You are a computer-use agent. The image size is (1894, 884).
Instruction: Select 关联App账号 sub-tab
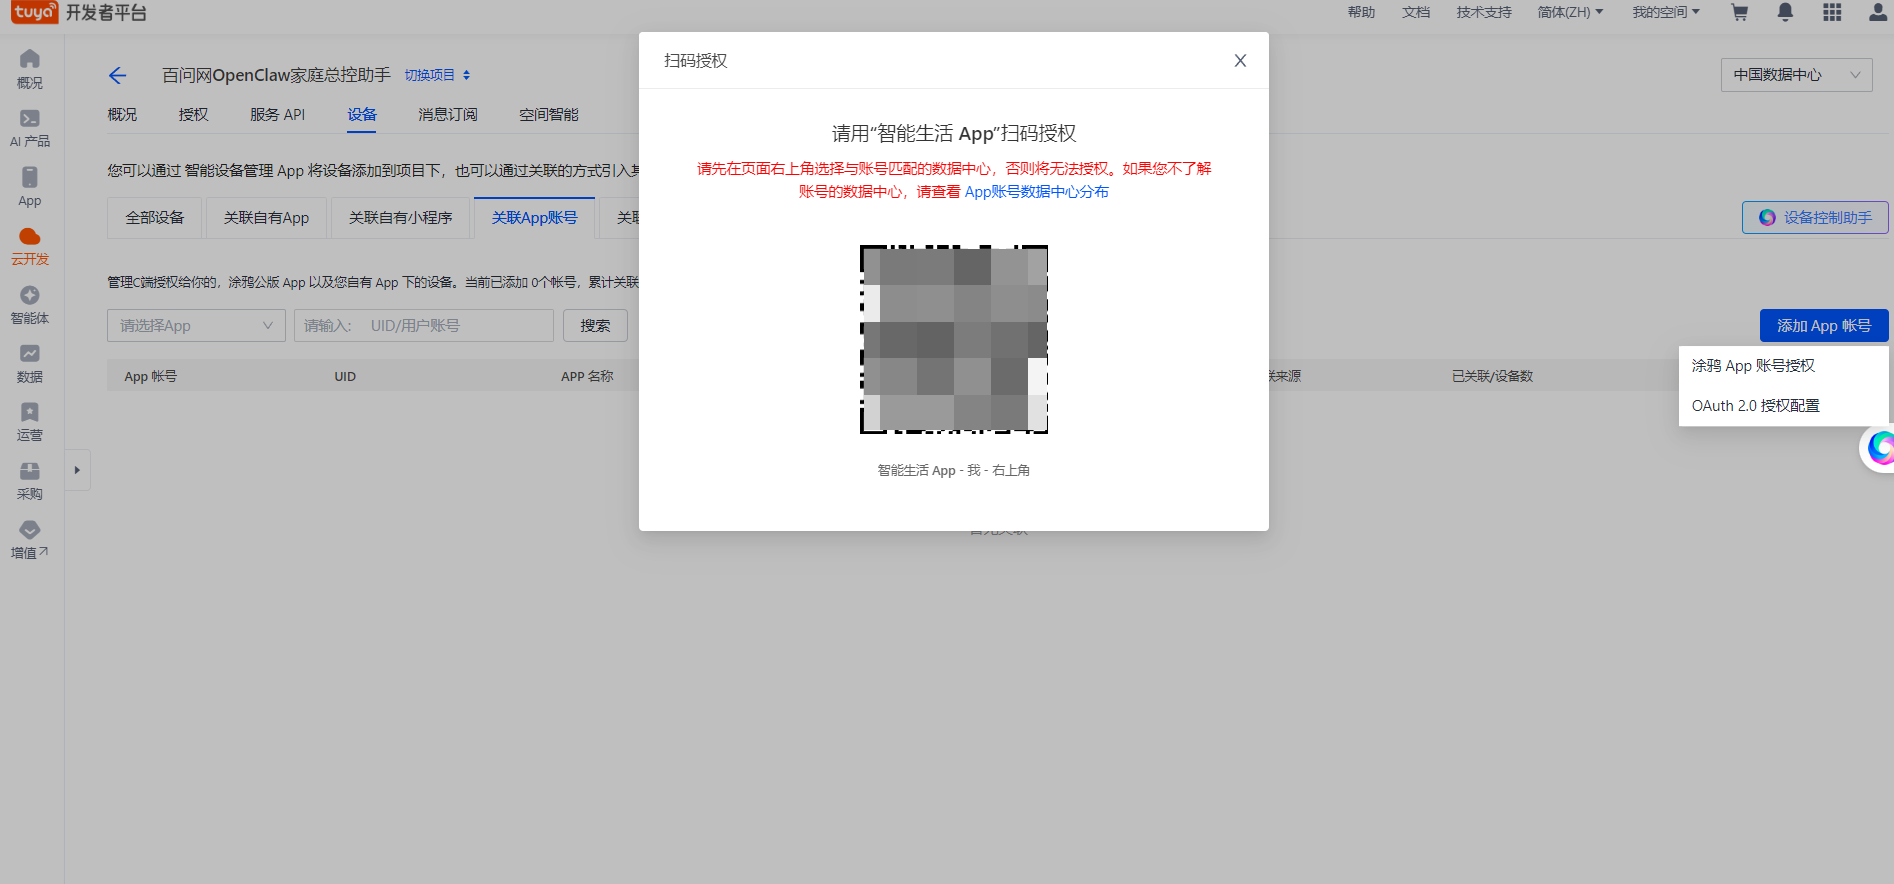pos(534,218)
